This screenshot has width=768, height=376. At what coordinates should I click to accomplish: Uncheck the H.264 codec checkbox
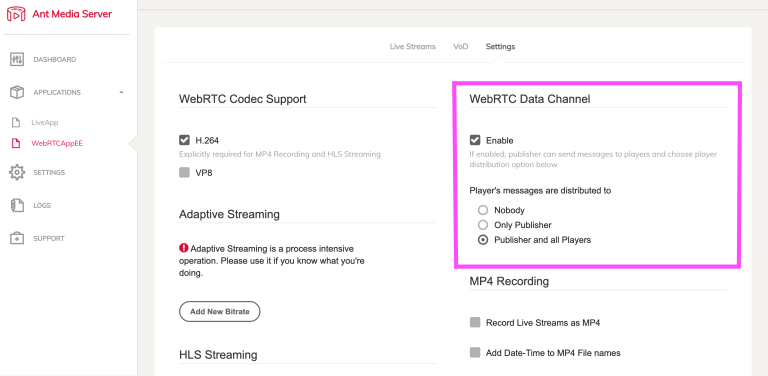184,141
